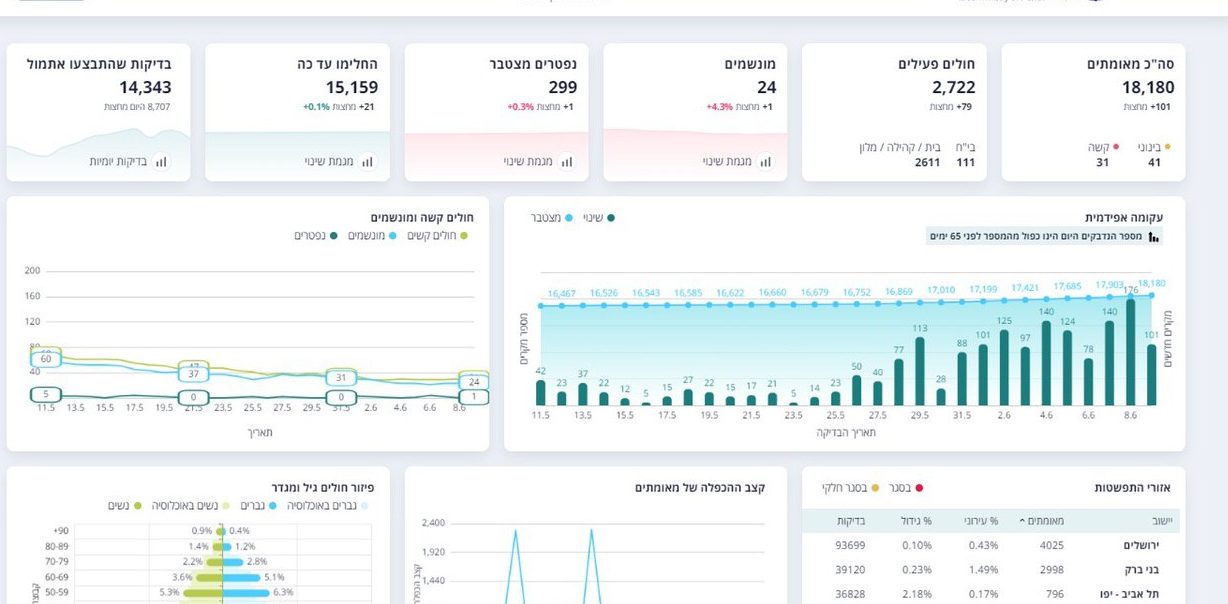Toggle נפטרים series in severe patients chart legend

click(x=316, y=235)
